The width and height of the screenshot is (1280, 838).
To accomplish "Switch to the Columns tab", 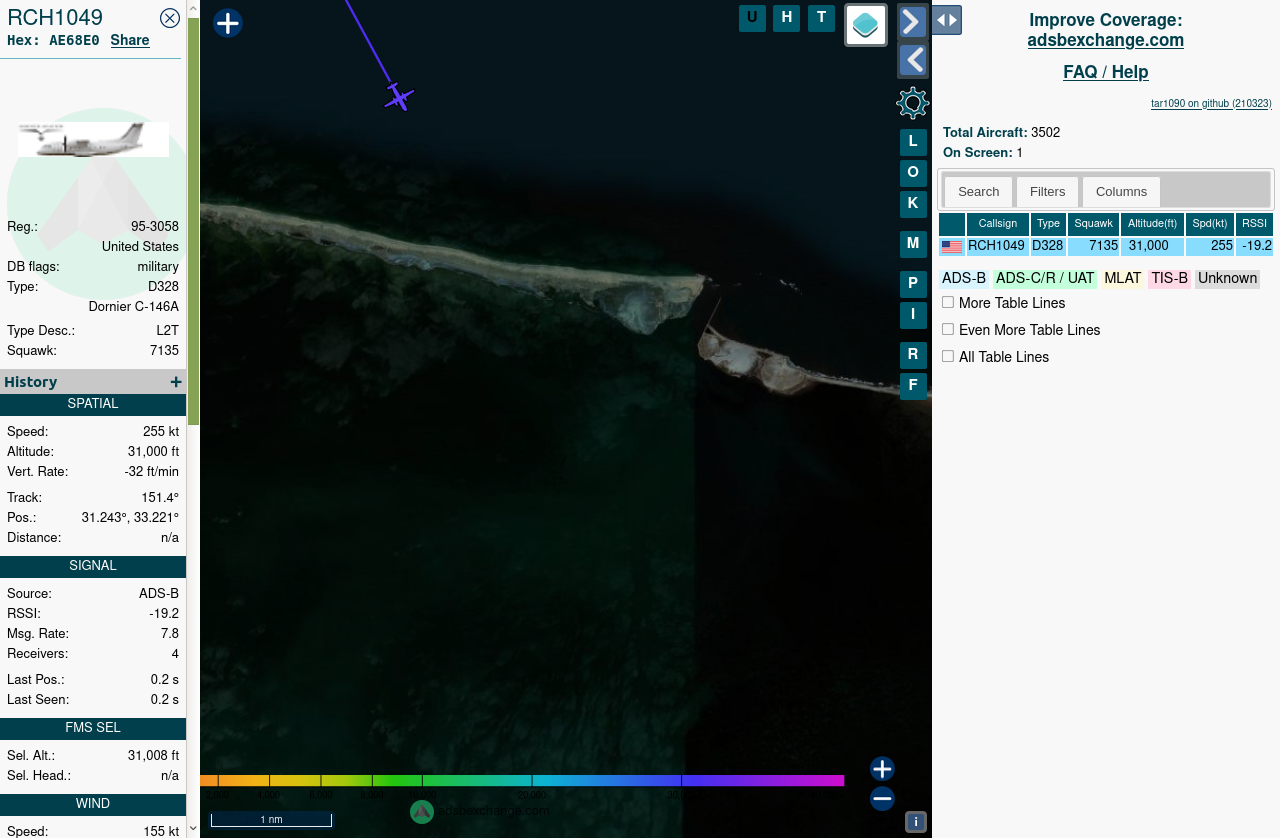I will point(1121,192).
